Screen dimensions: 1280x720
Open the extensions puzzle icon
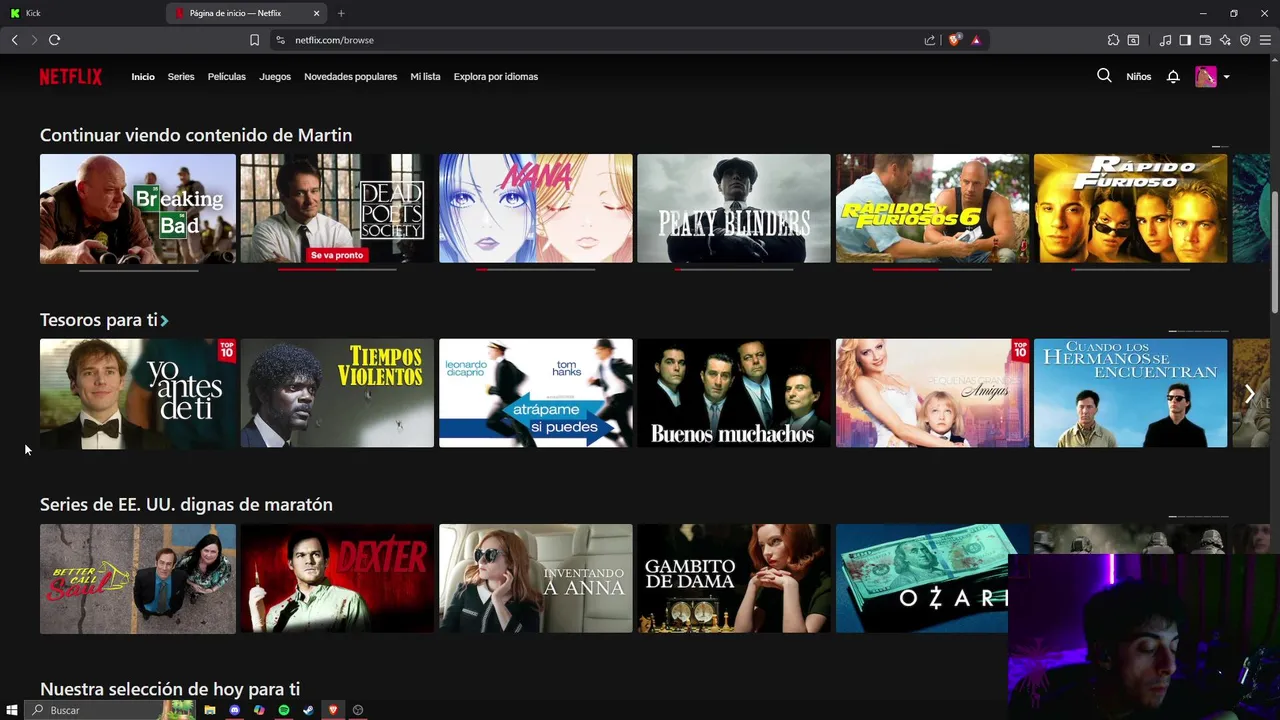(x=1113, y=40)
